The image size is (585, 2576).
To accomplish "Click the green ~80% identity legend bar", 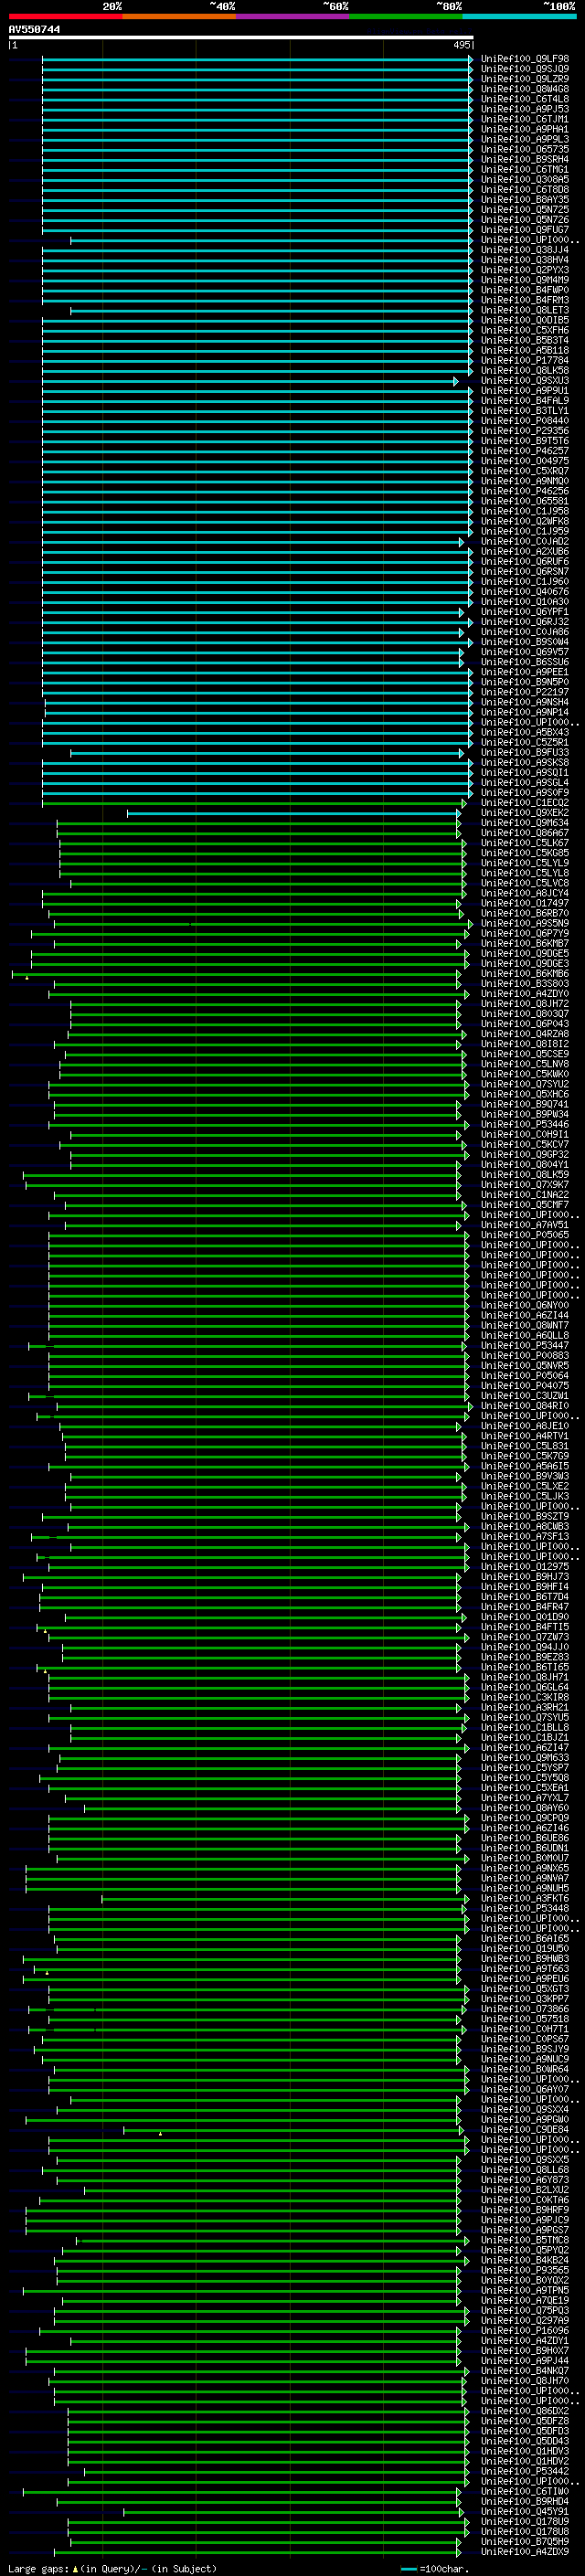I will coord(406,16).
